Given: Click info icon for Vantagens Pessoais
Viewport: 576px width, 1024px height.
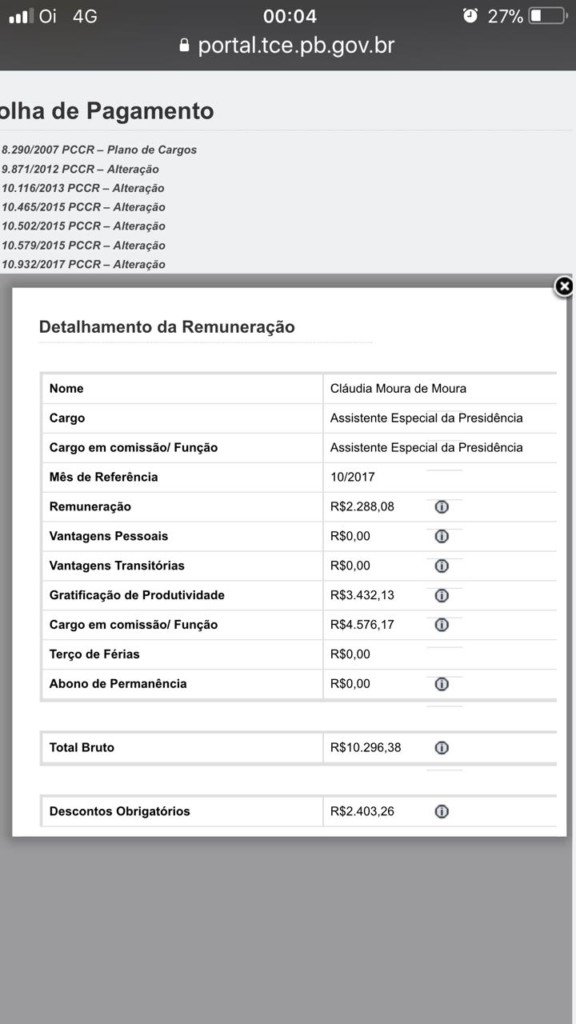Looking at the screenshot, I should pos(441,536).
